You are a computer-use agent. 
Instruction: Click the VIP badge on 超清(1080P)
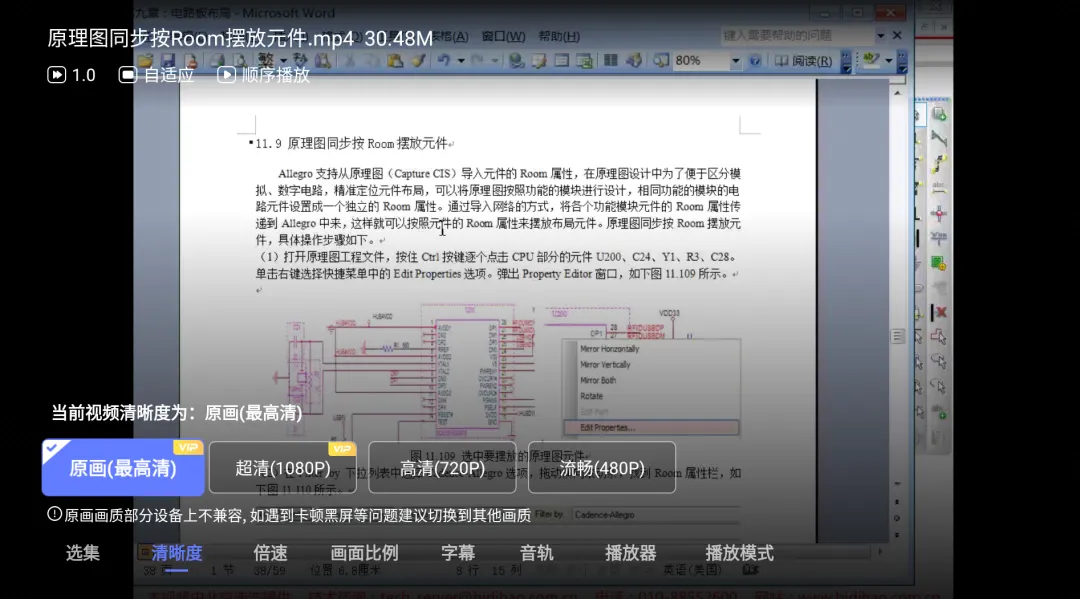342,449
